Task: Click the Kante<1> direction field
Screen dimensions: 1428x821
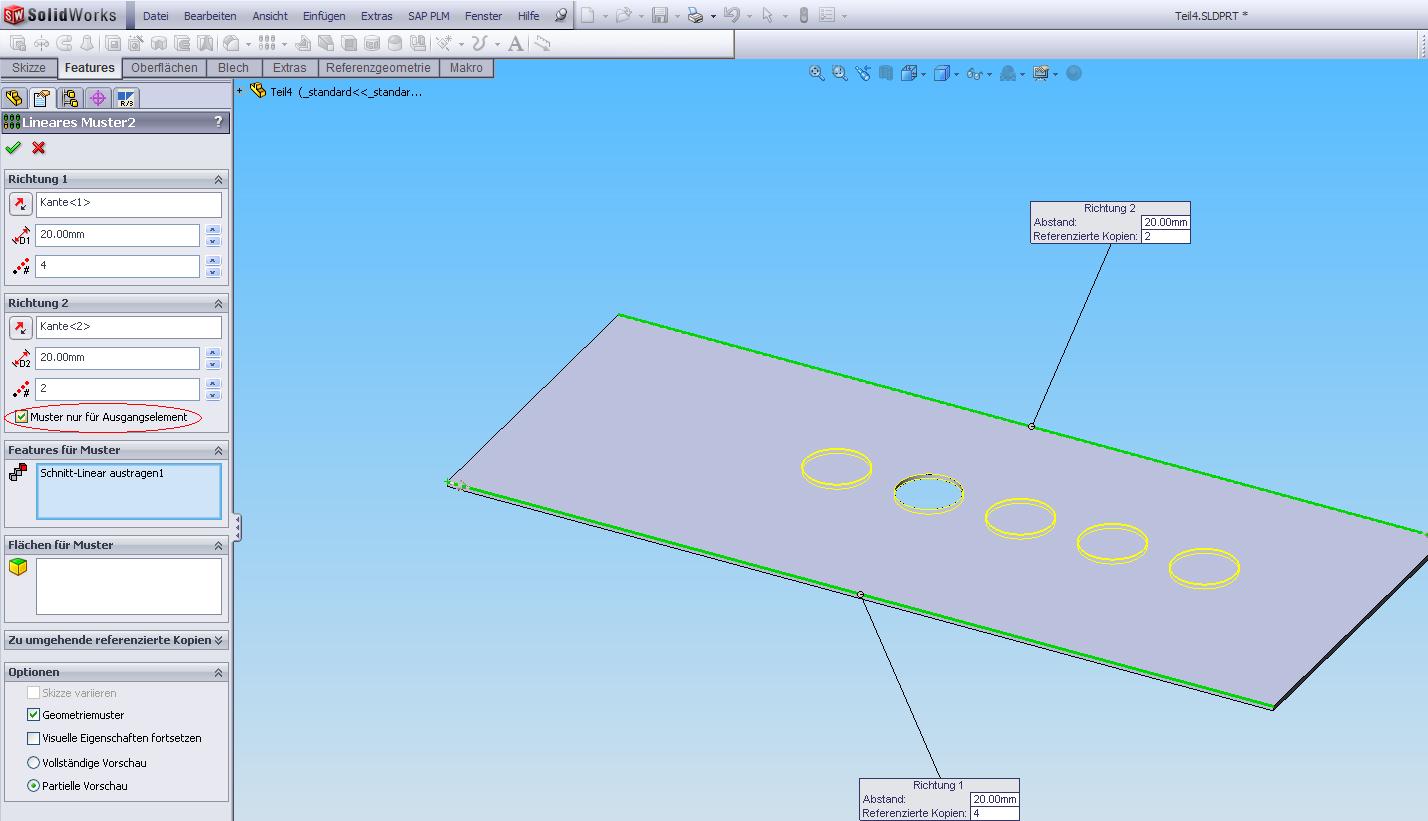Action: tap(129, 205)
